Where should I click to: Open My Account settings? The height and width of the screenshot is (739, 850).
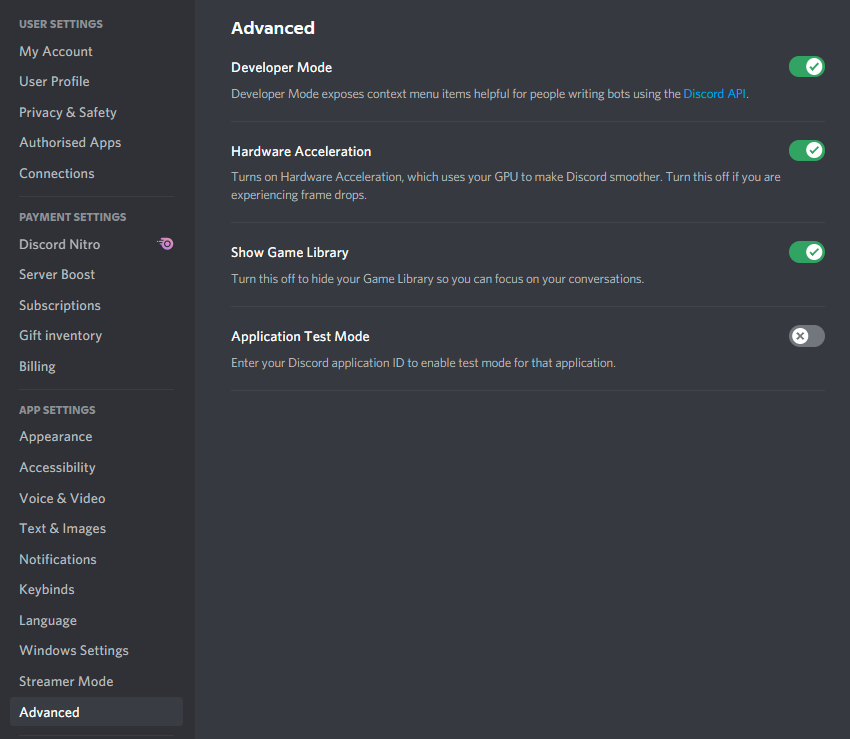click(56, 51)
